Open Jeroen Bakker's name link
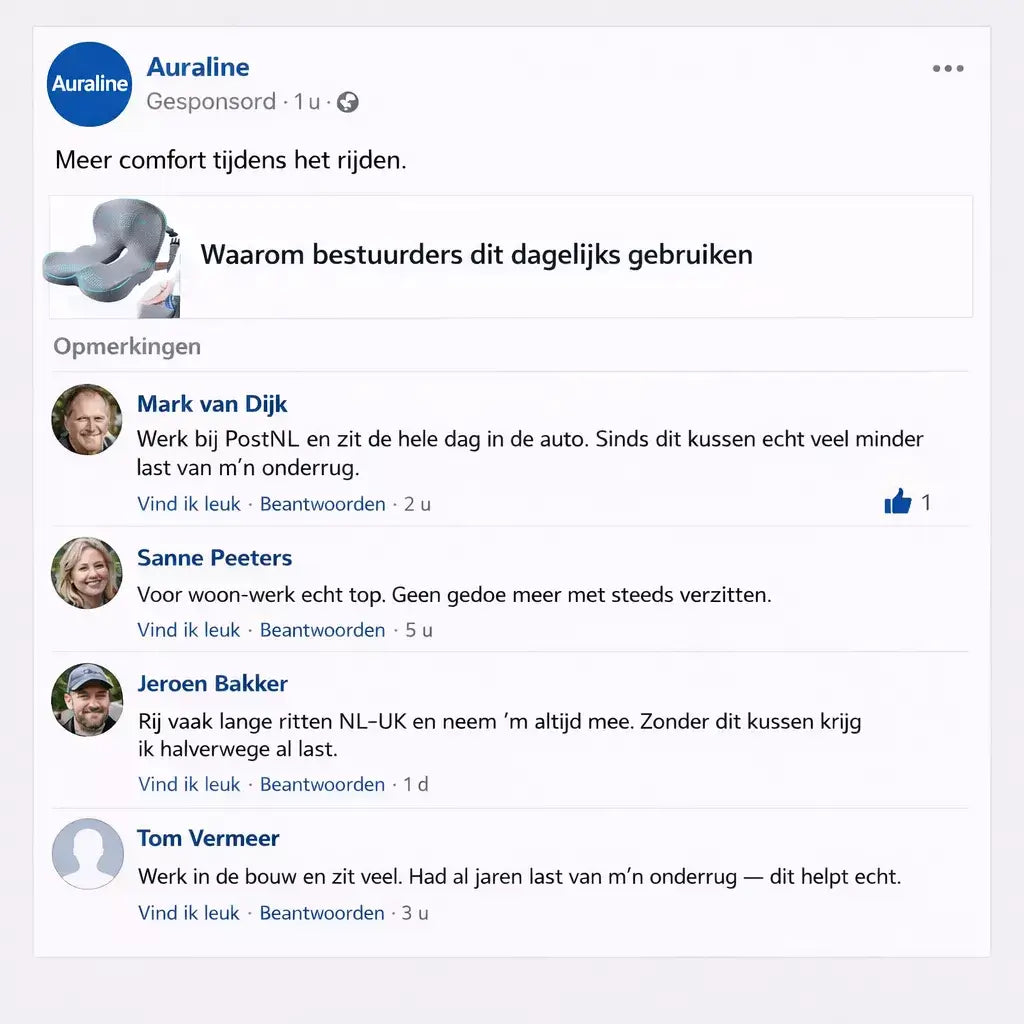1024x1024 pixels. 212,683
